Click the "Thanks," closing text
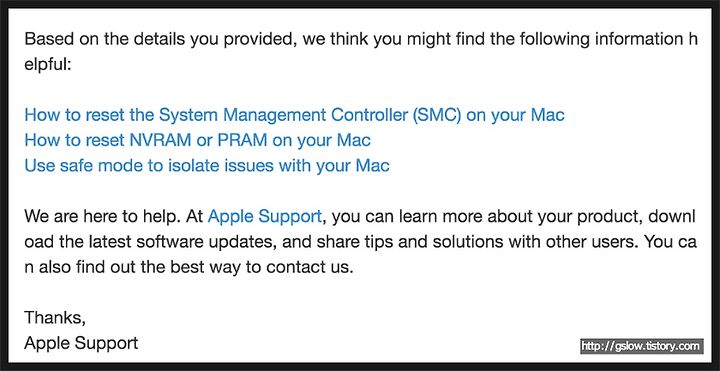The image size is (720, 371). point(55,318)
